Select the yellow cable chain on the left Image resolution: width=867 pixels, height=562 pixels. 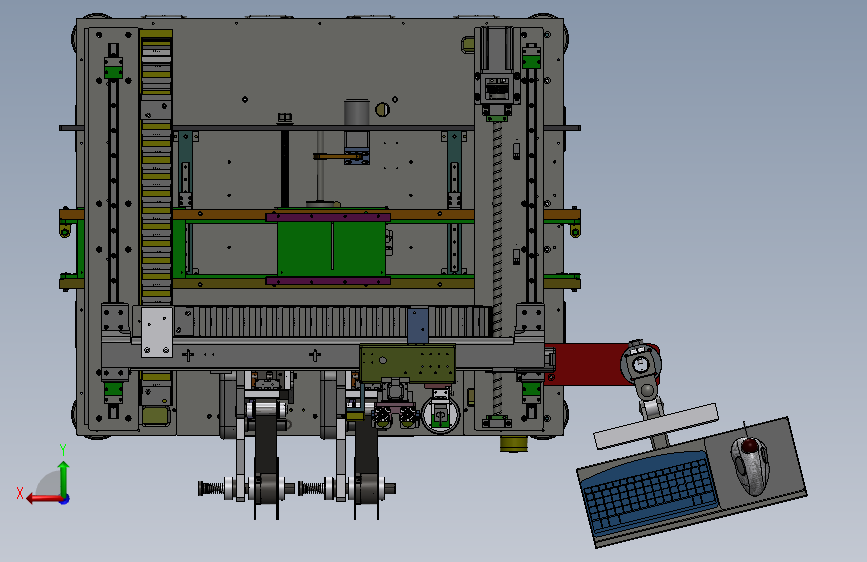[156, 166]
